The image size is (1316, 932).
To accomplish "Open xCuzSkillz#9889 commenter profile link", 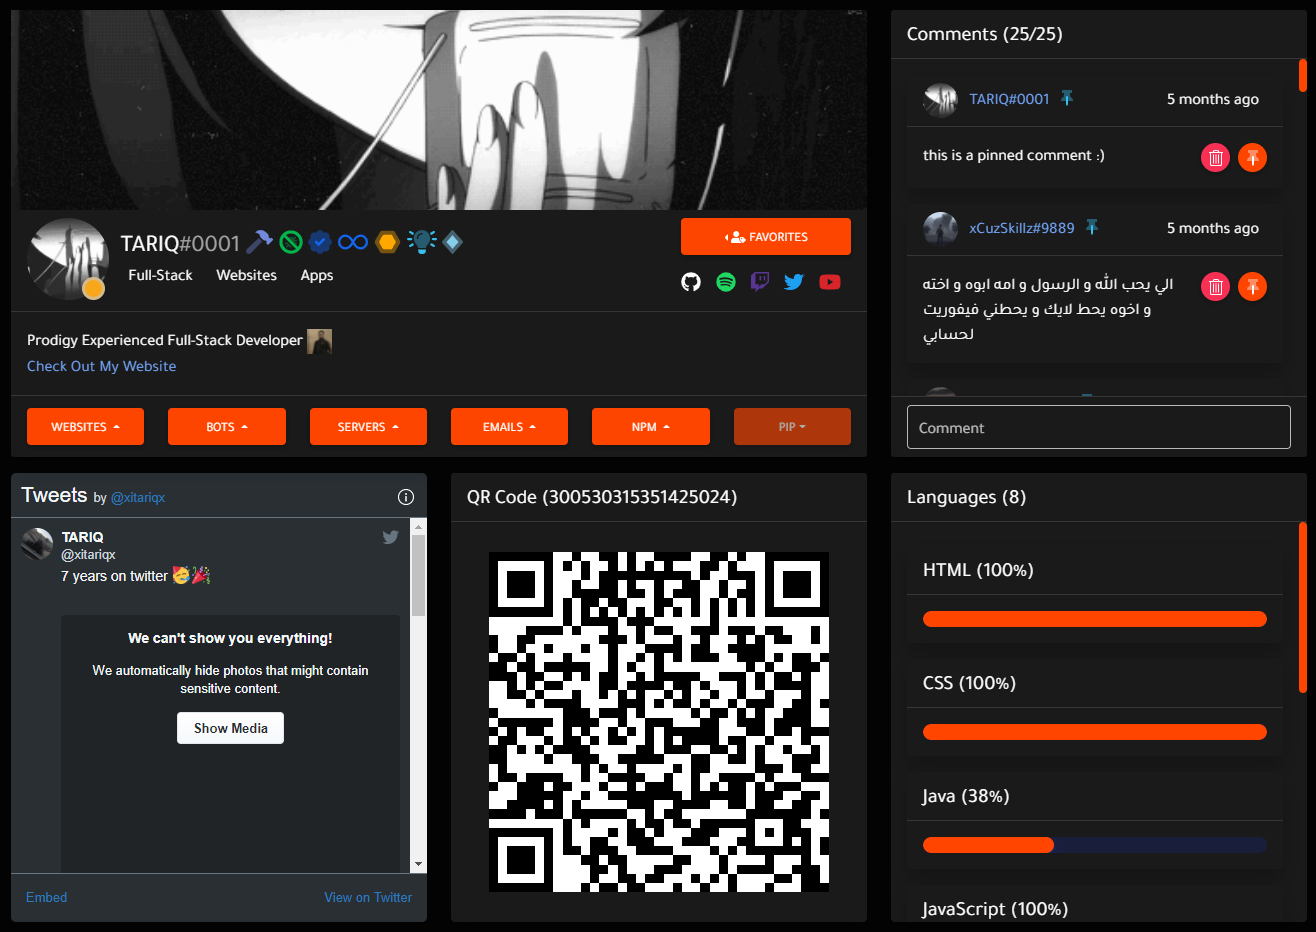I will (x=1021, y=228).
